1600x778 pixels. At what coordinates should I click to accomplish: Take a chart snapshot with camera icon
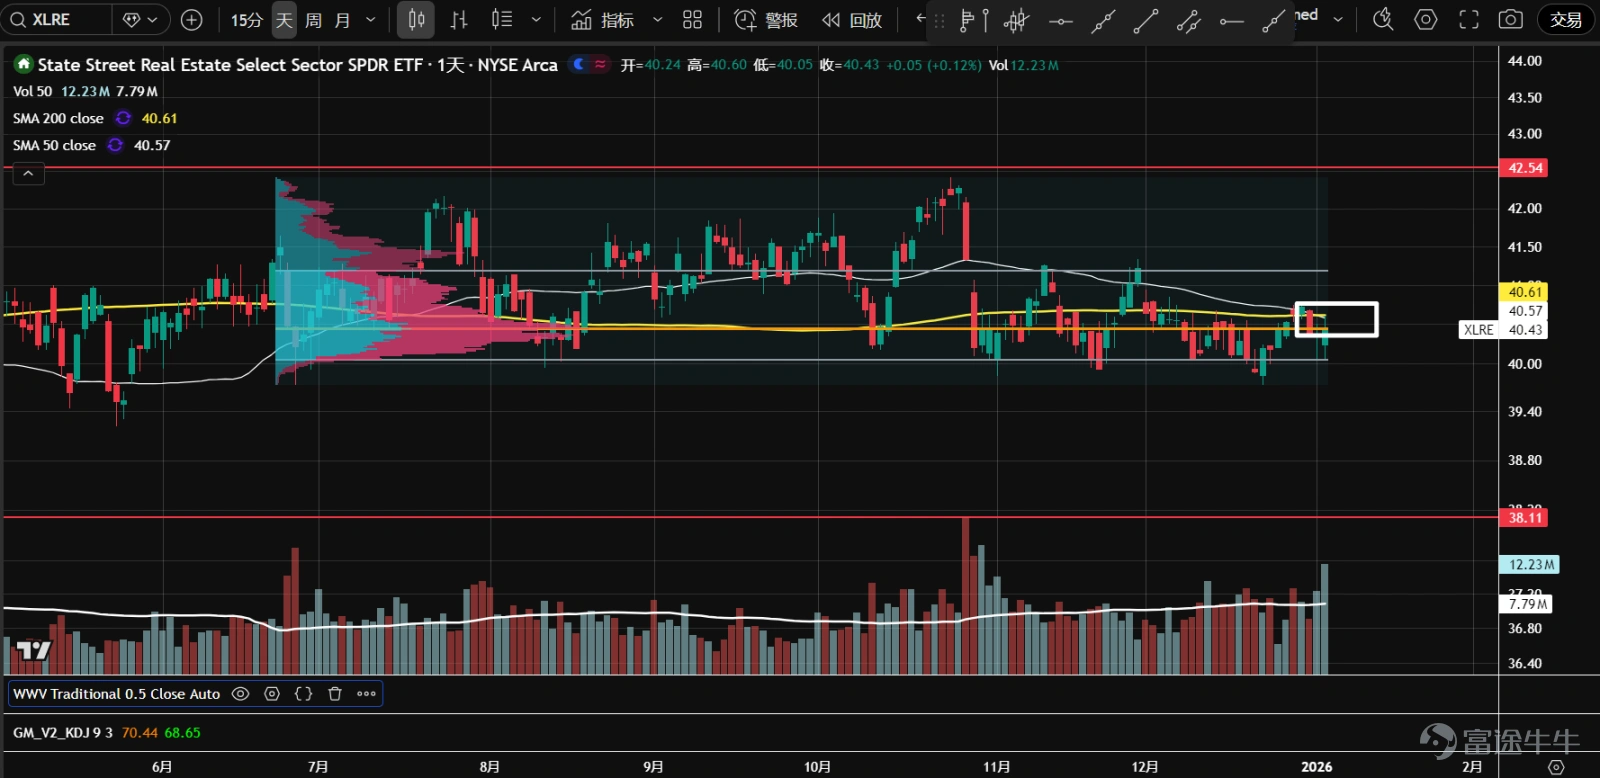(x=1511, y=19)
